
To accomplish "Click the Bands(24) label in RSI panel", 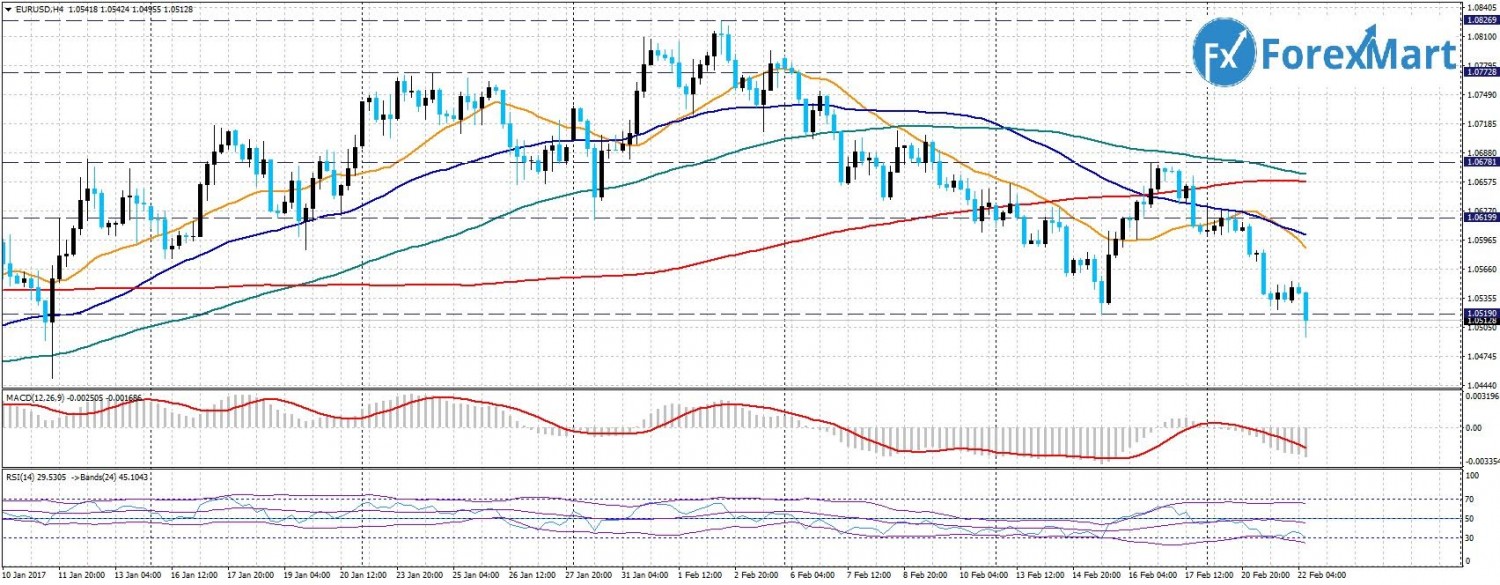I will point(100,479).
